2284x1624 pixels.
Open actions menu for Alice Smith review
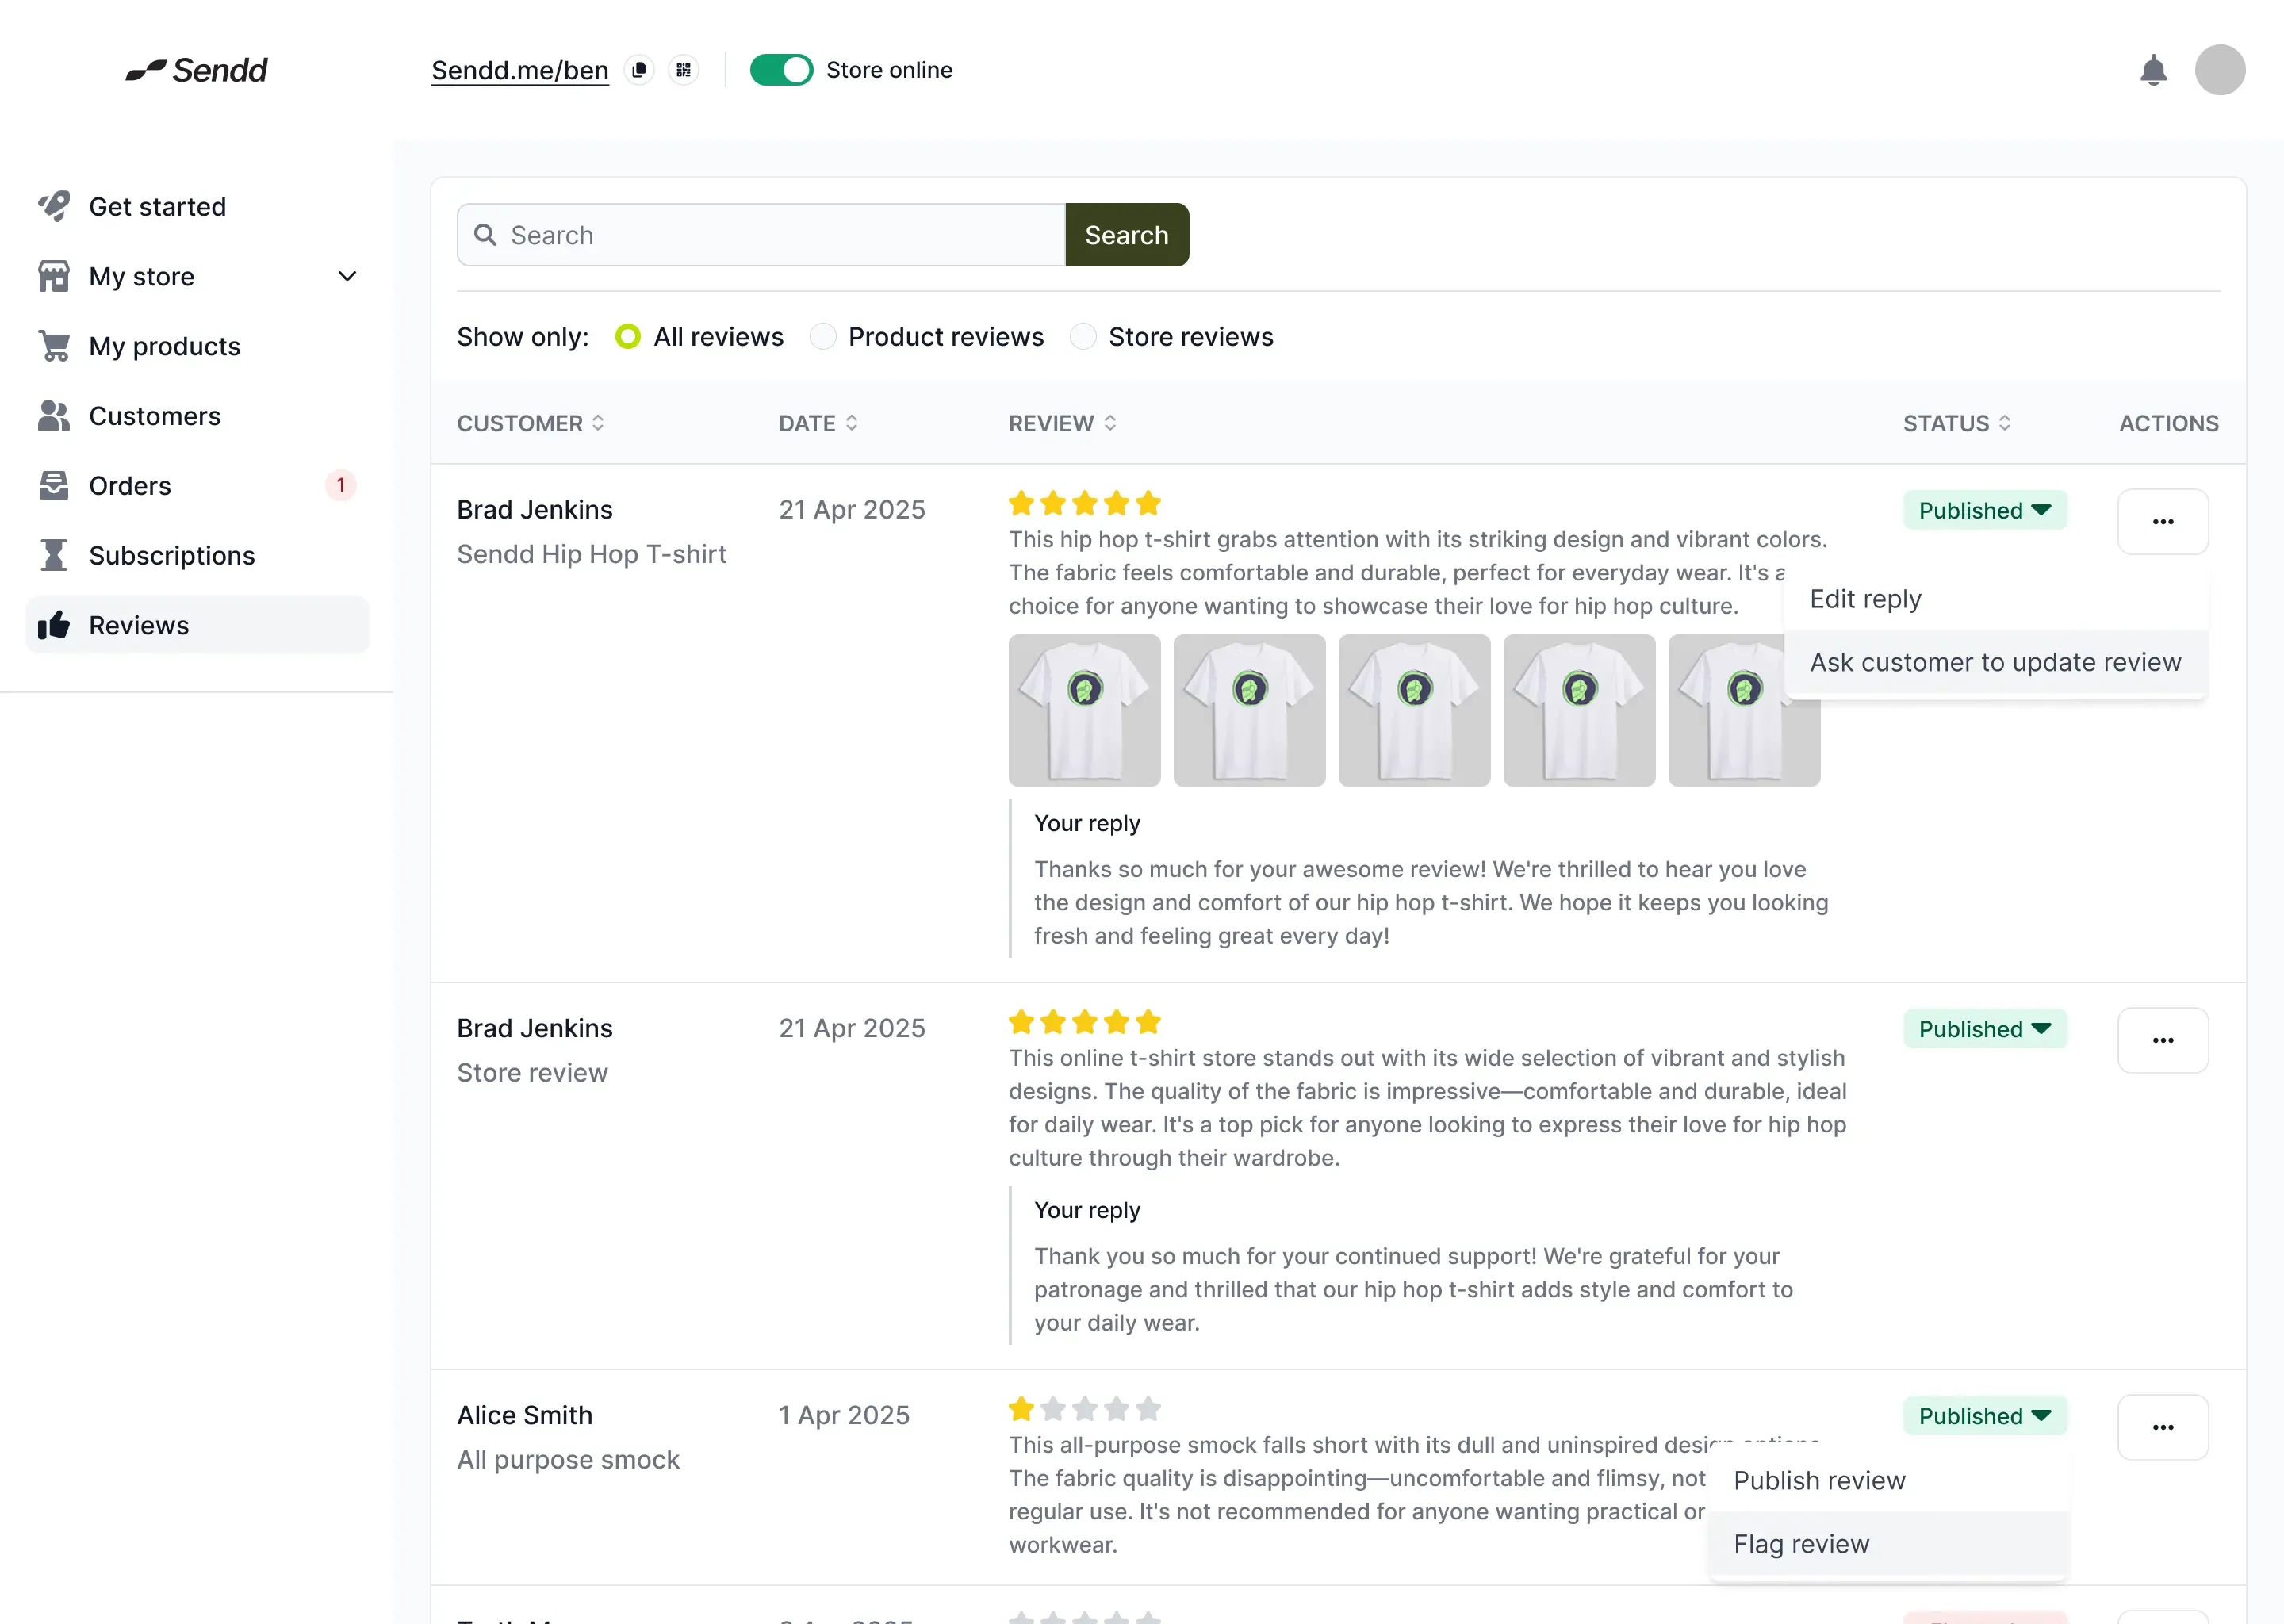2162,1427
